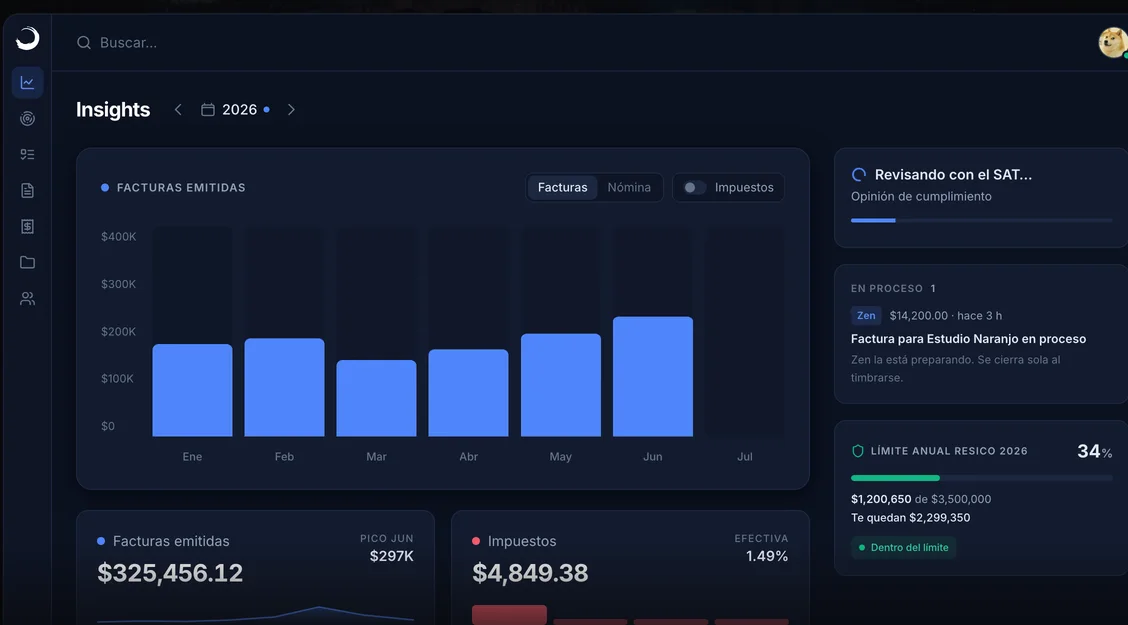Click the Abr bar in chart
The height and width of the screenshot is (625, 1128).
pyautogui.click(x=468, y=393)
